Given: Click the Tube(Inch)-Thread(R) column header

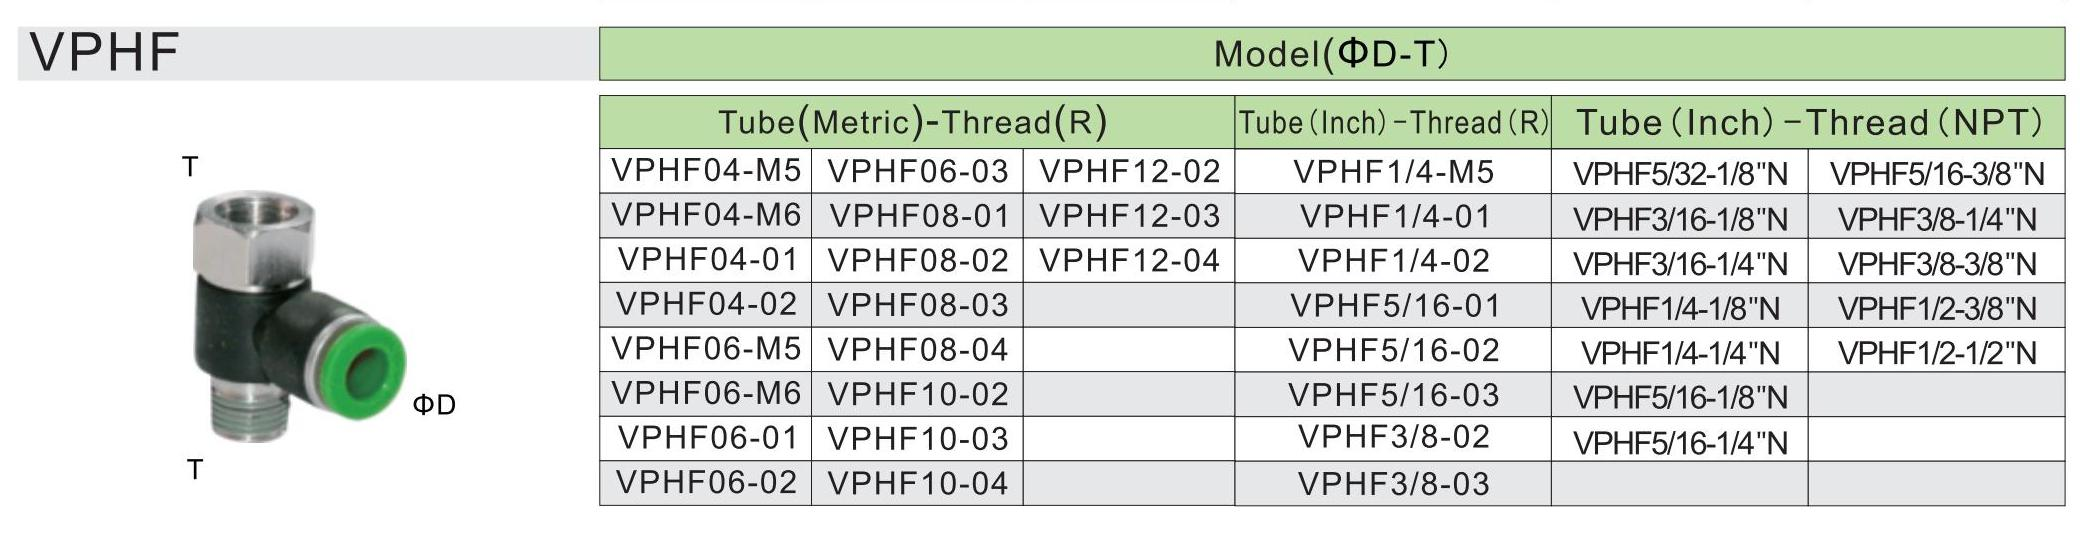Looking at the screenshot, I should point(1393,123).
